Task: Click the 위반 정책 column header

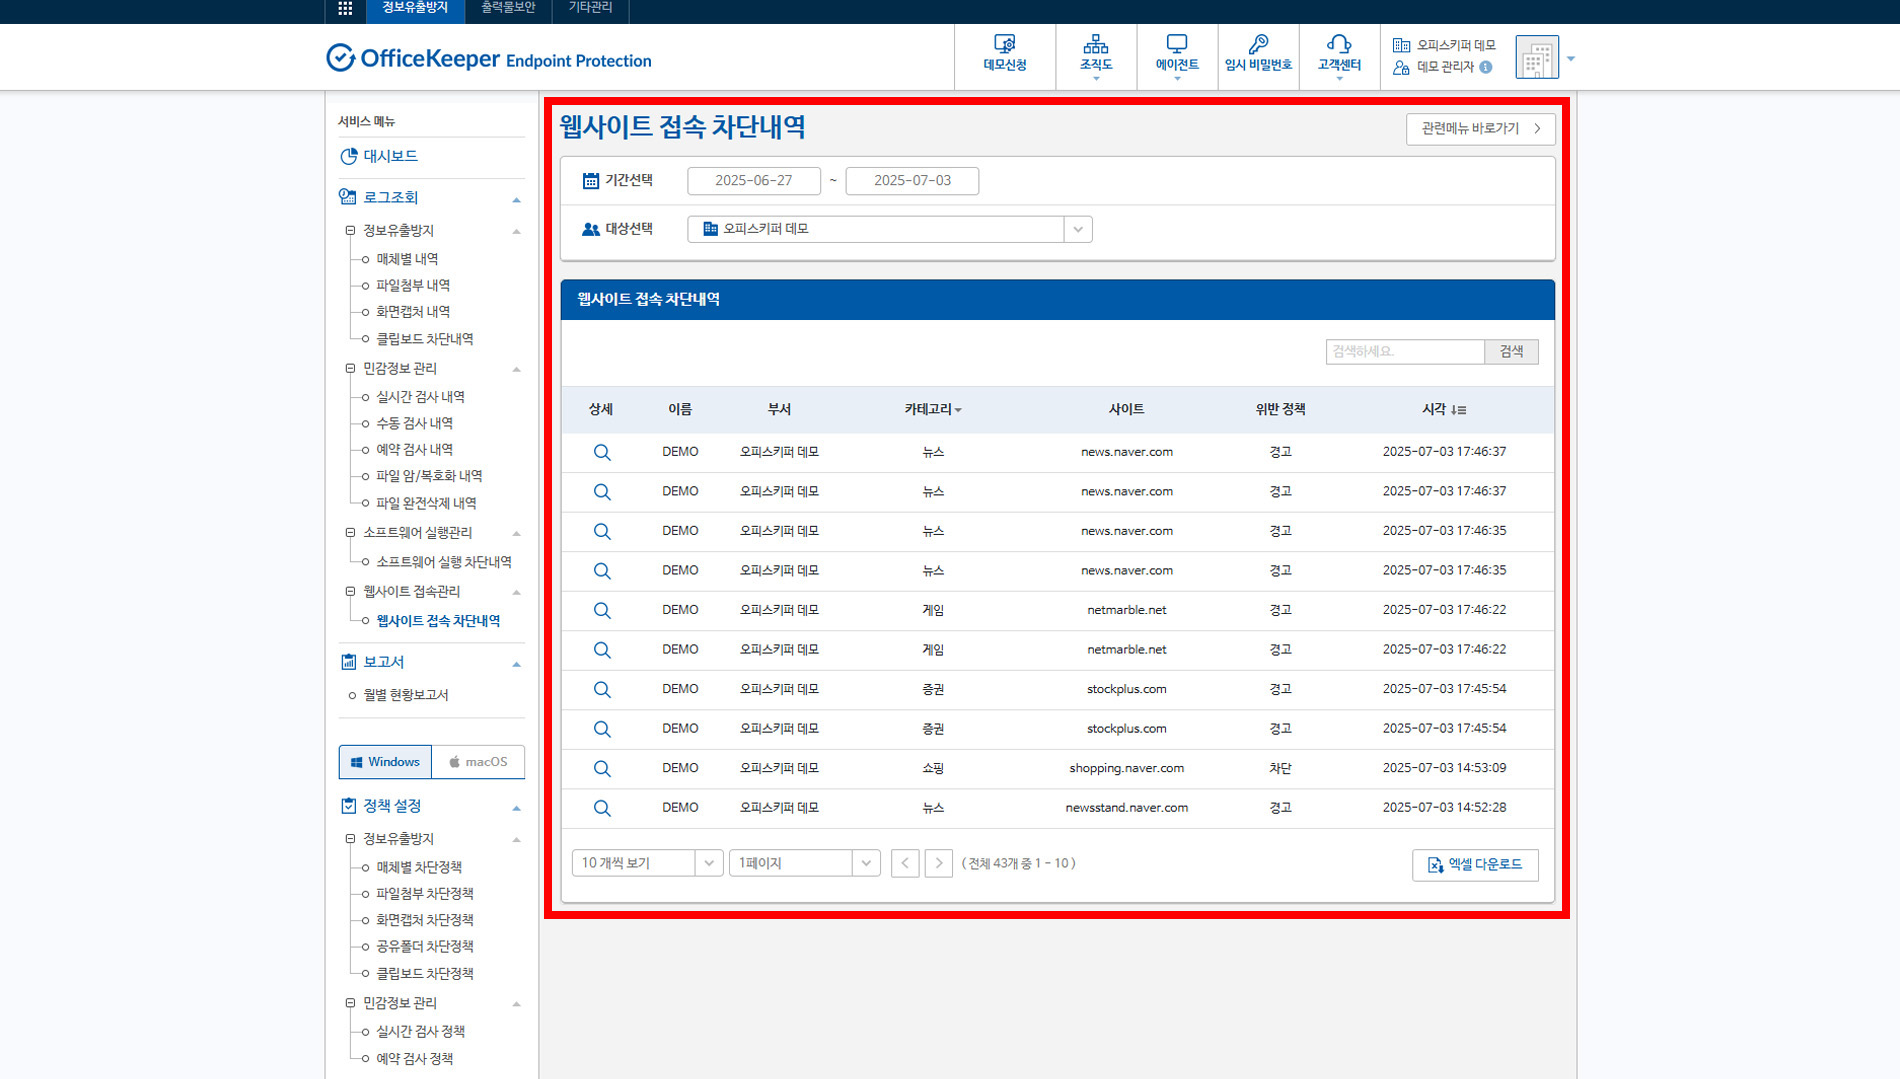Action: [x=1280, y=410]
